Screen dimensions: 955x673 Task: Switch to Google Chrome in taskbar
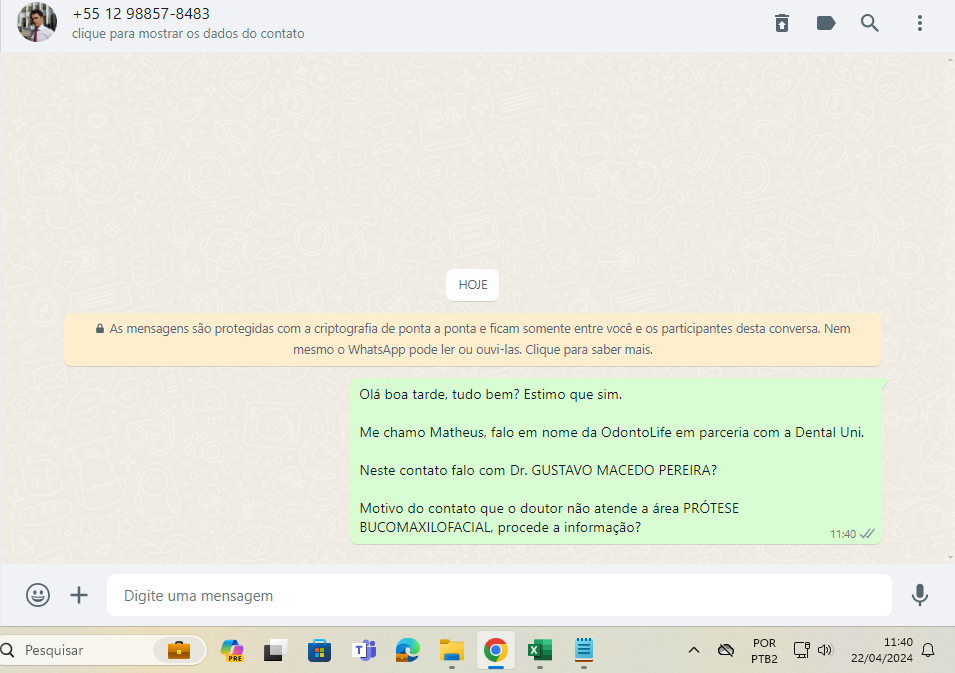[496, 650]
